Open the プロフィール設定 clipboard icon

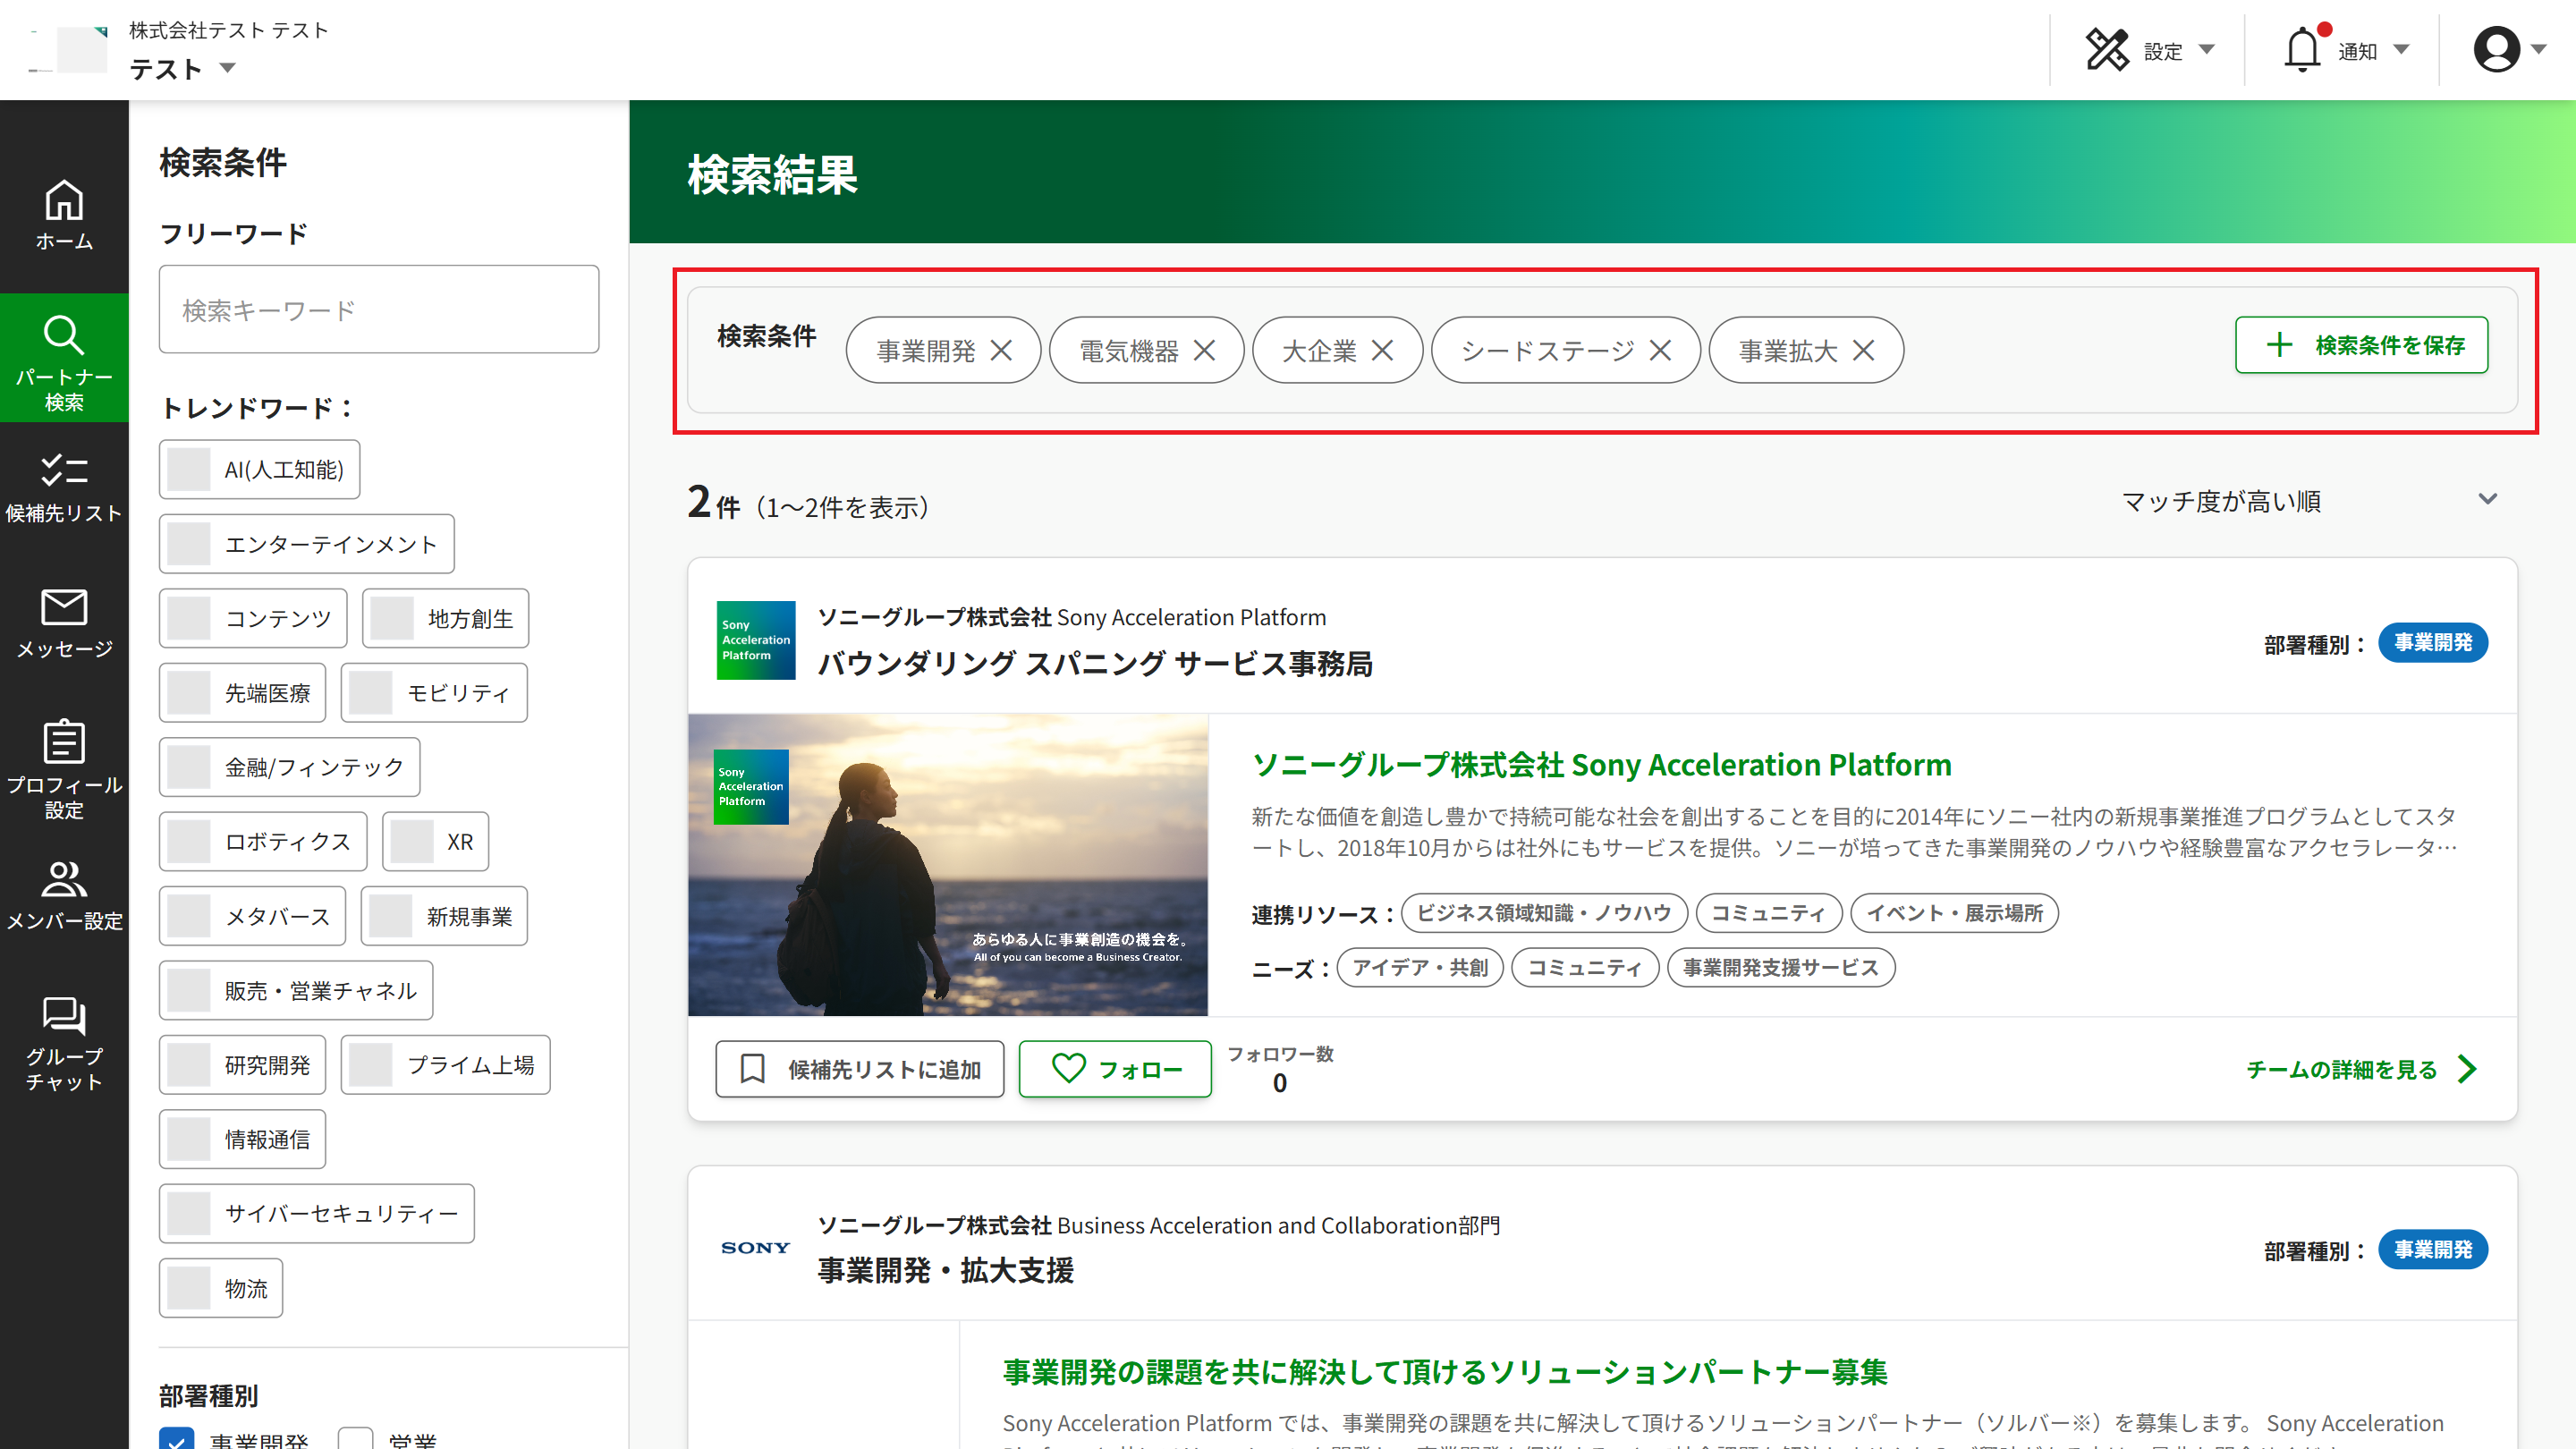point(64,741)
